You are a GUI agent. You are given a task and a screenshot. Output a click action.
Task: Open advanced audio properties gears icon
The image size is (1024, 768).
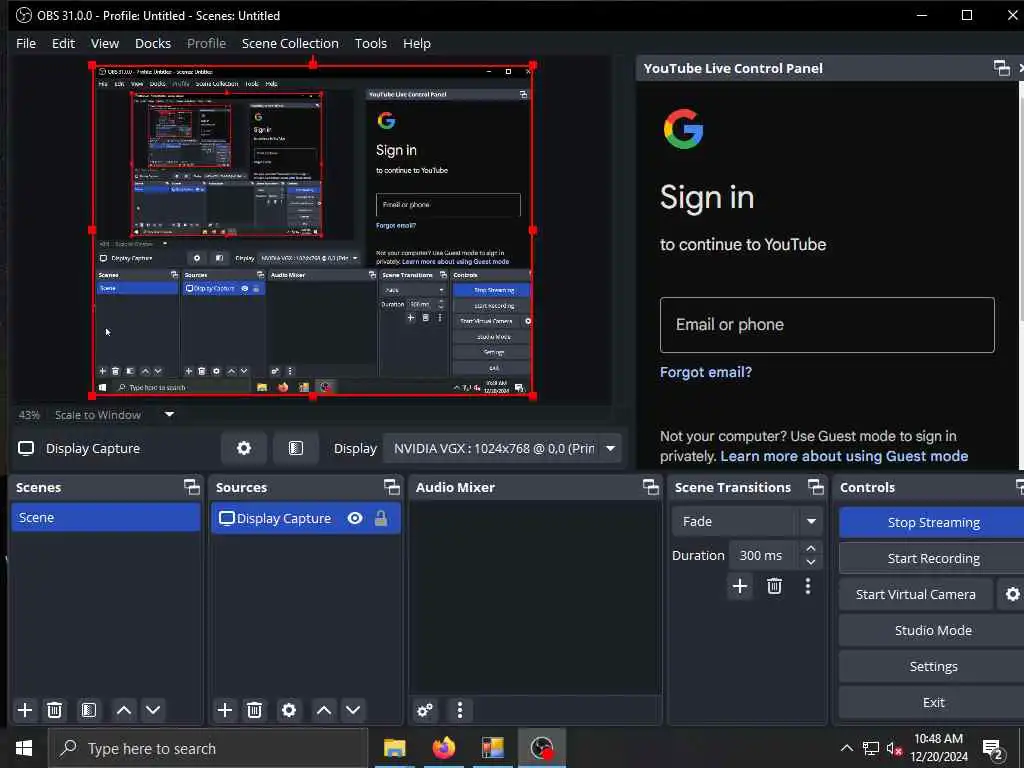click(x=424, y=710)
